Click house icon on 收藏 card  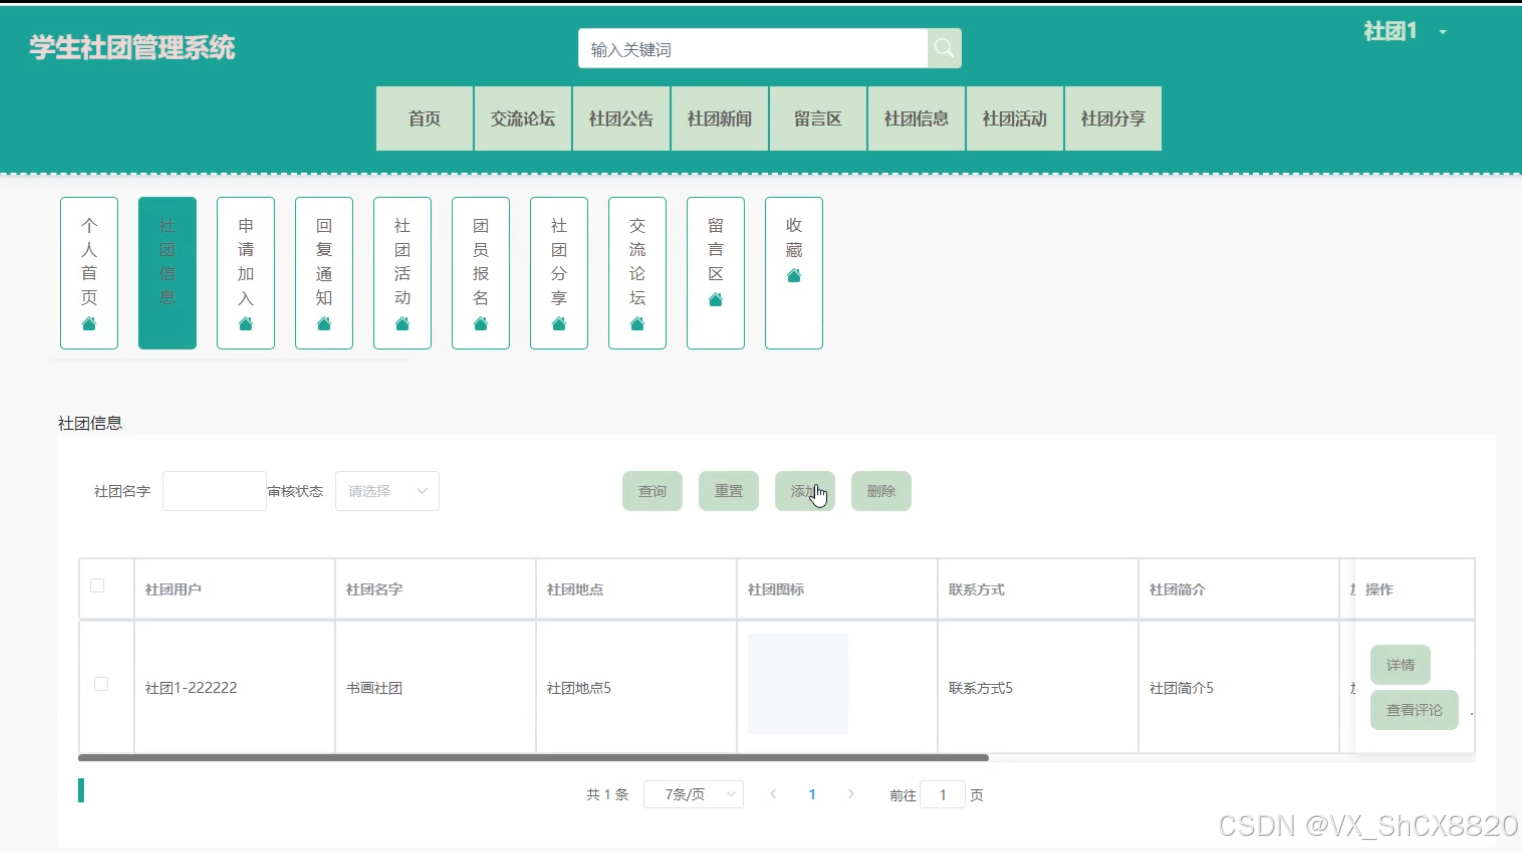click(794, 275)
